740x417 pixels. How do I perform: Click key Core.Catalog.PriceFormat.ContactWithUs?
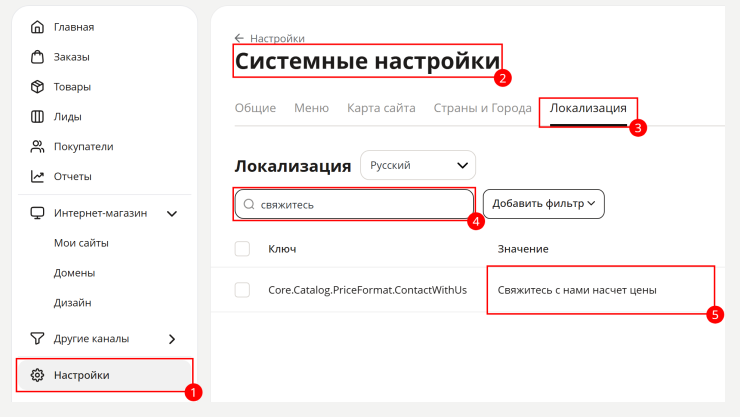point(368,290)
